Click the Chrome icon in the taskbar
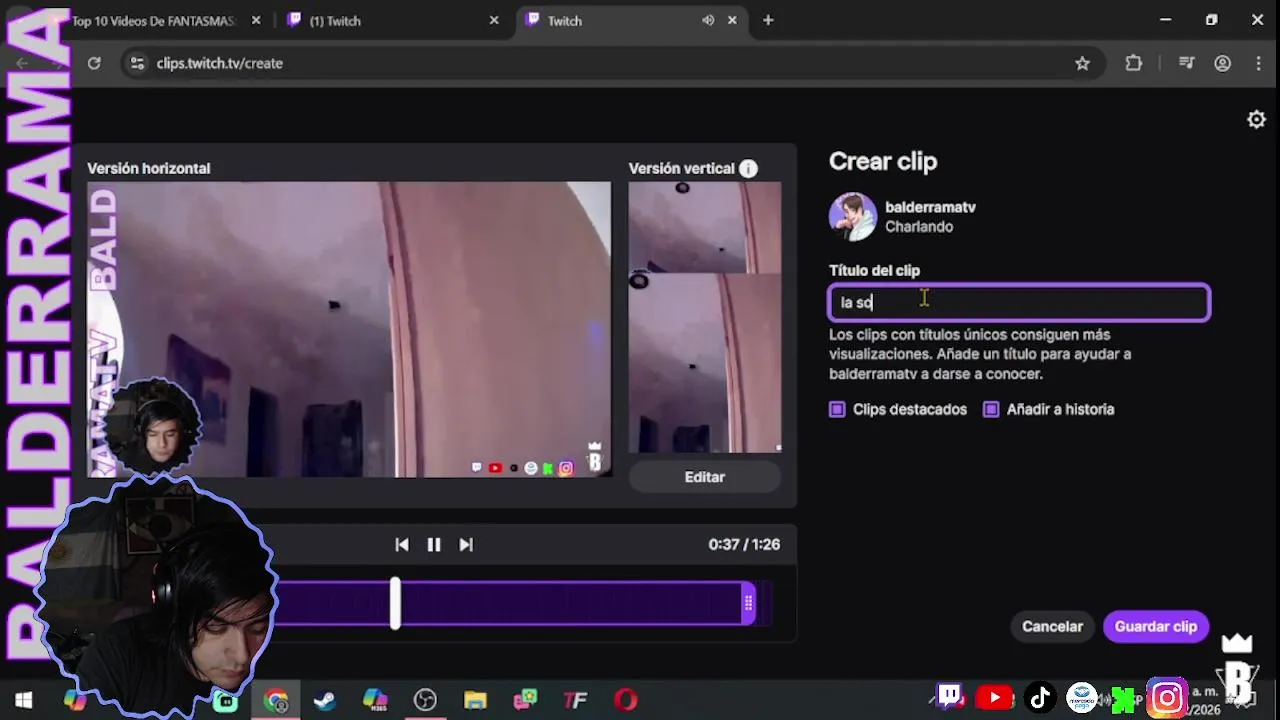 [276, 700]
